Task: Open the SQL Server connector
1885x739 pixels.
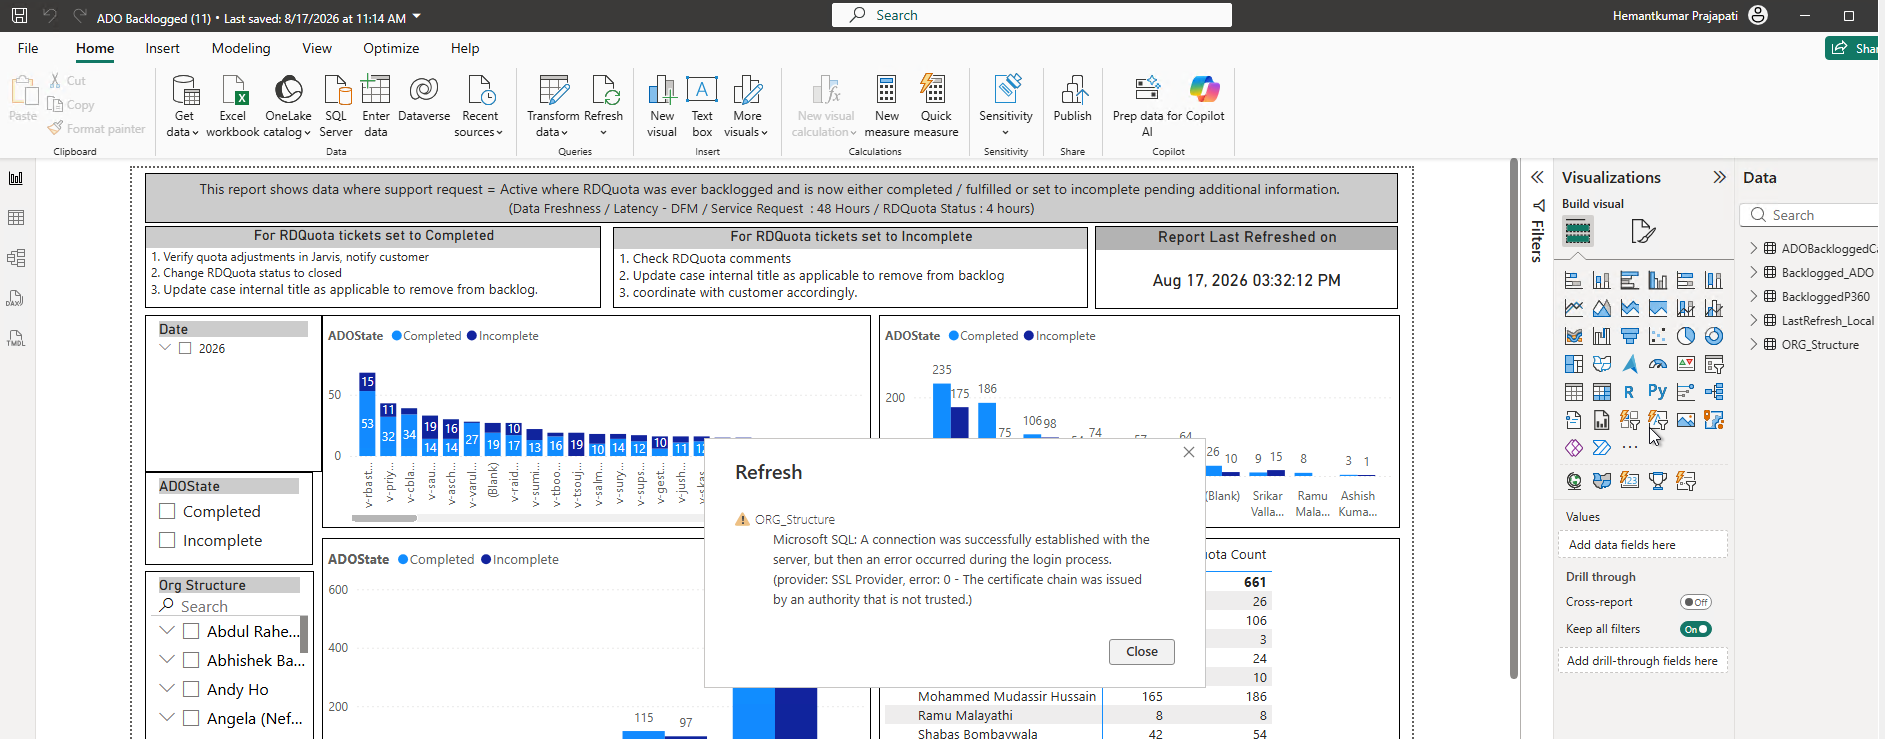Action: pyautogui.click(x=336, y=105)
